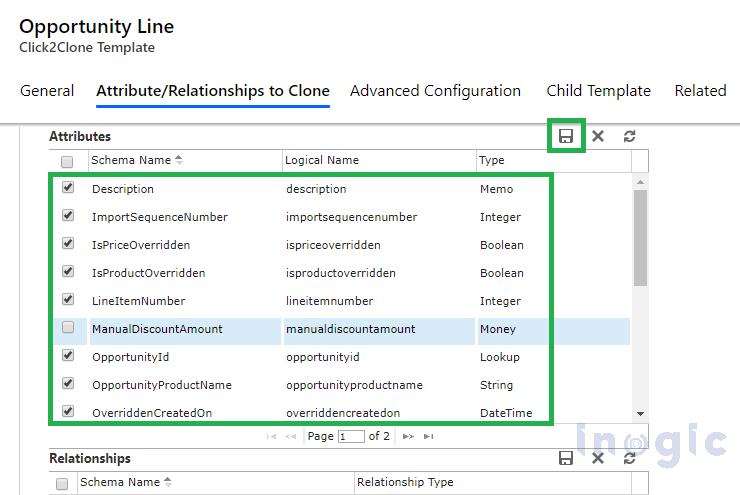
Task: Refresh the Relationships grid
Action: [629, 458]
